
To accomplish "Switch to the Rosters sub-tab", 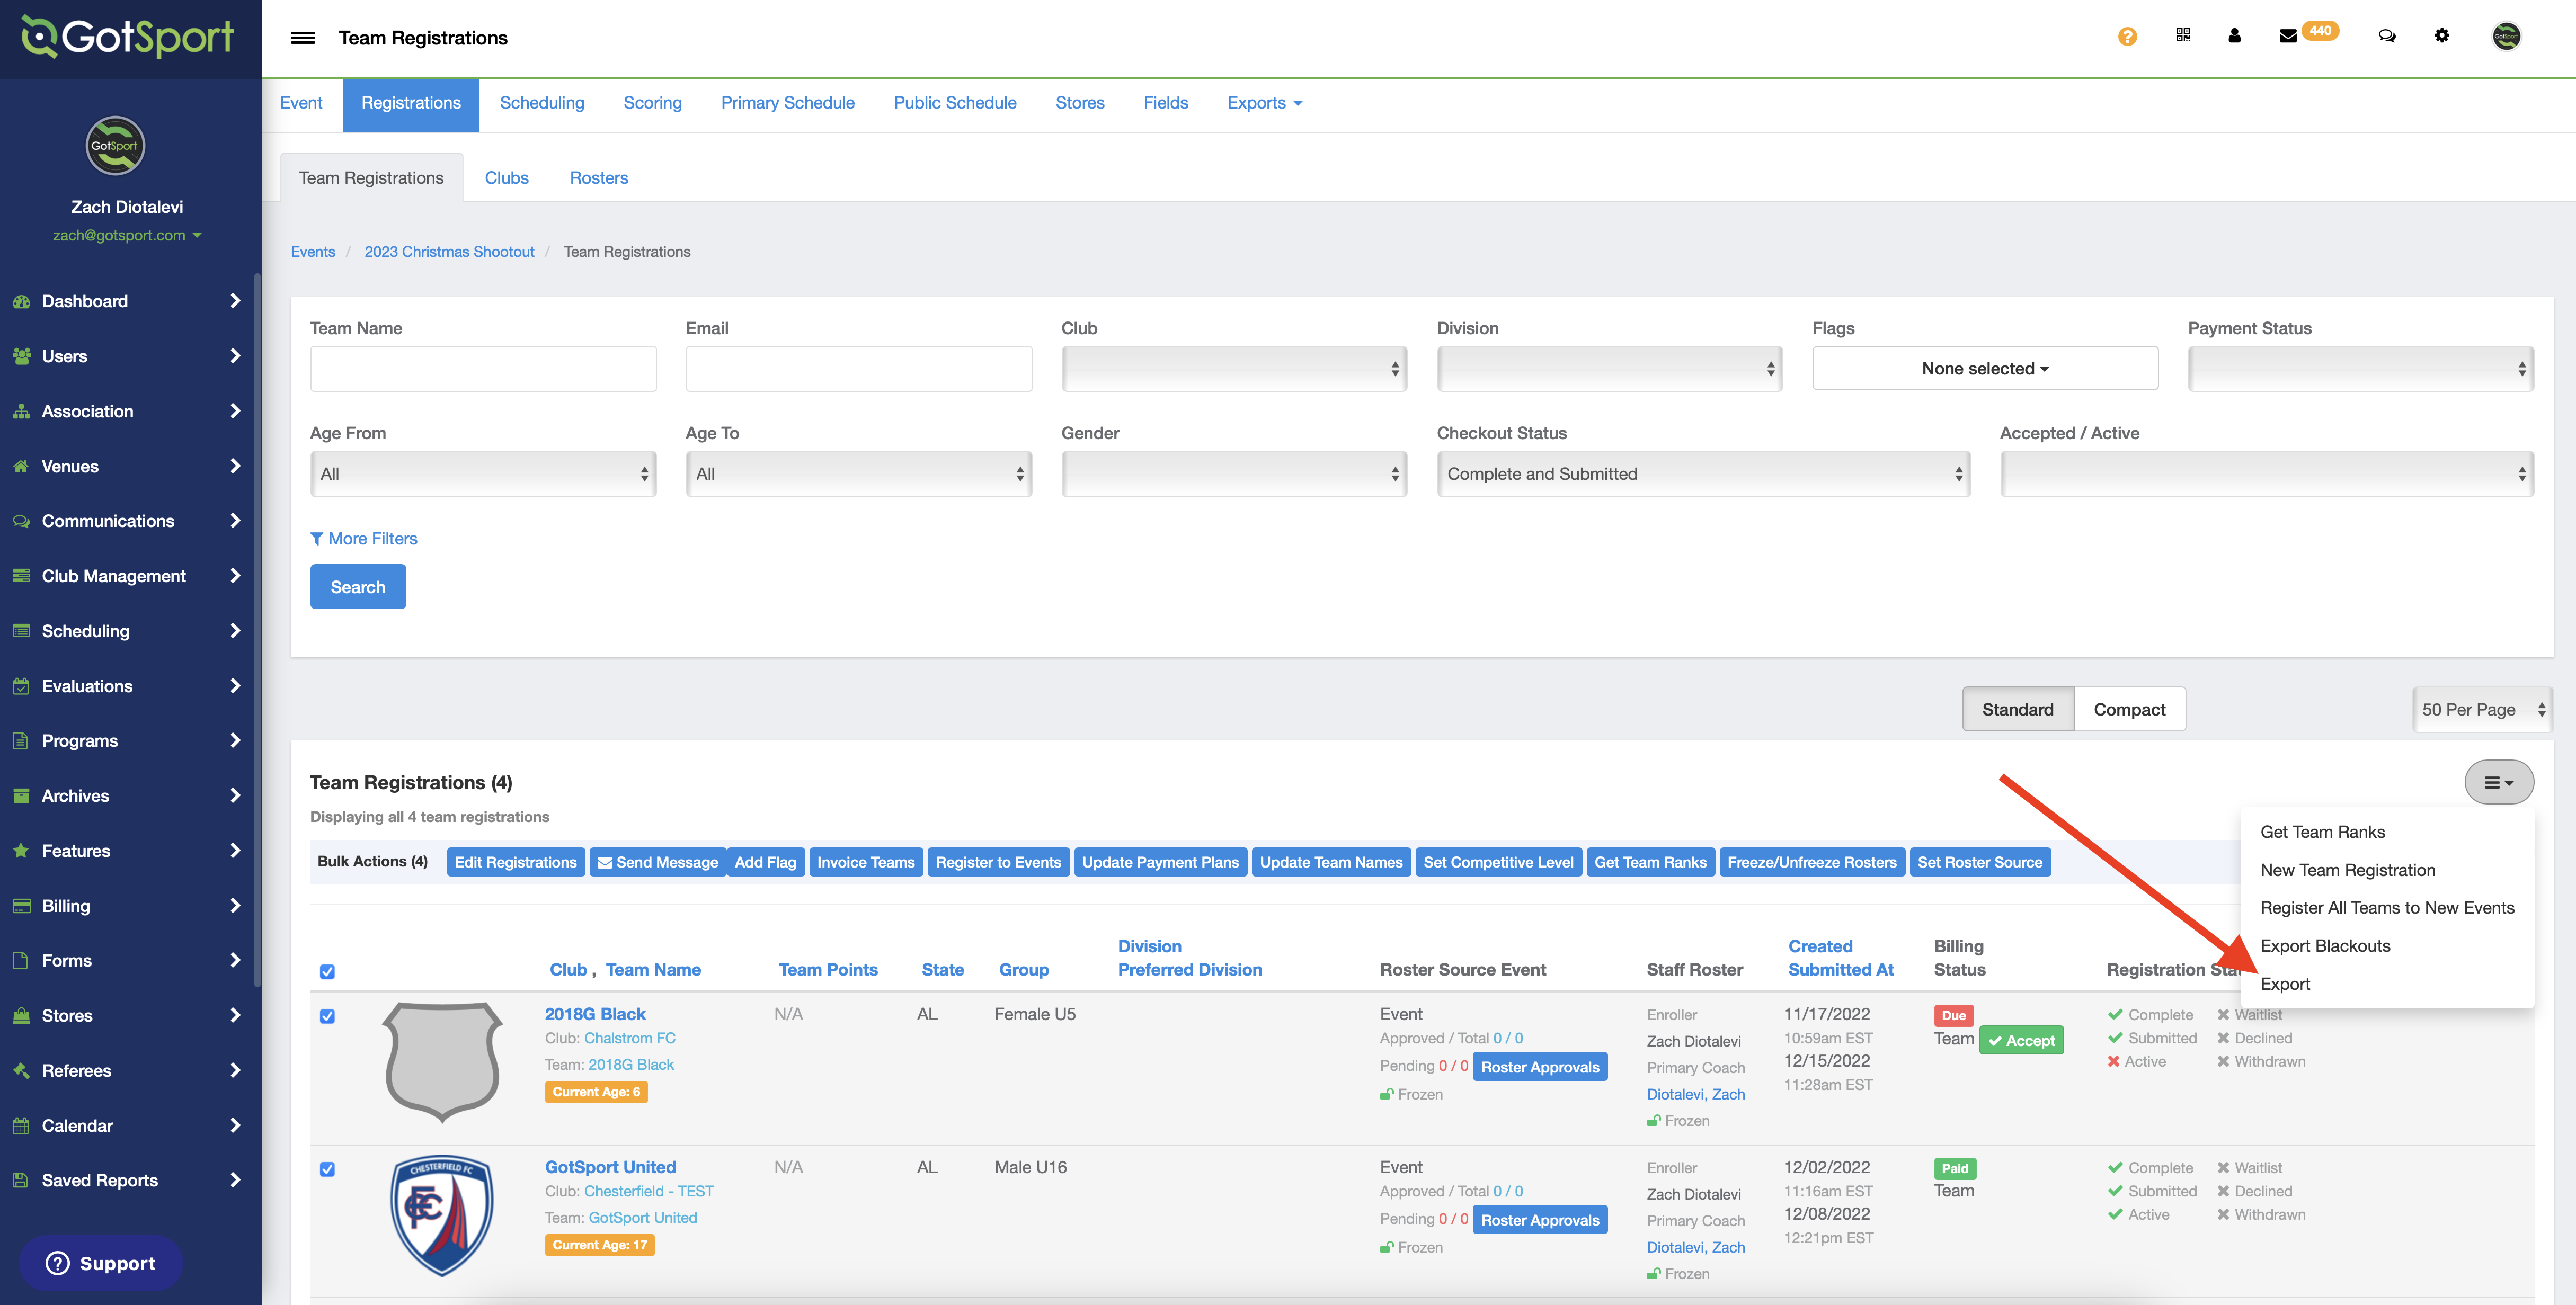I will [598, 178].
